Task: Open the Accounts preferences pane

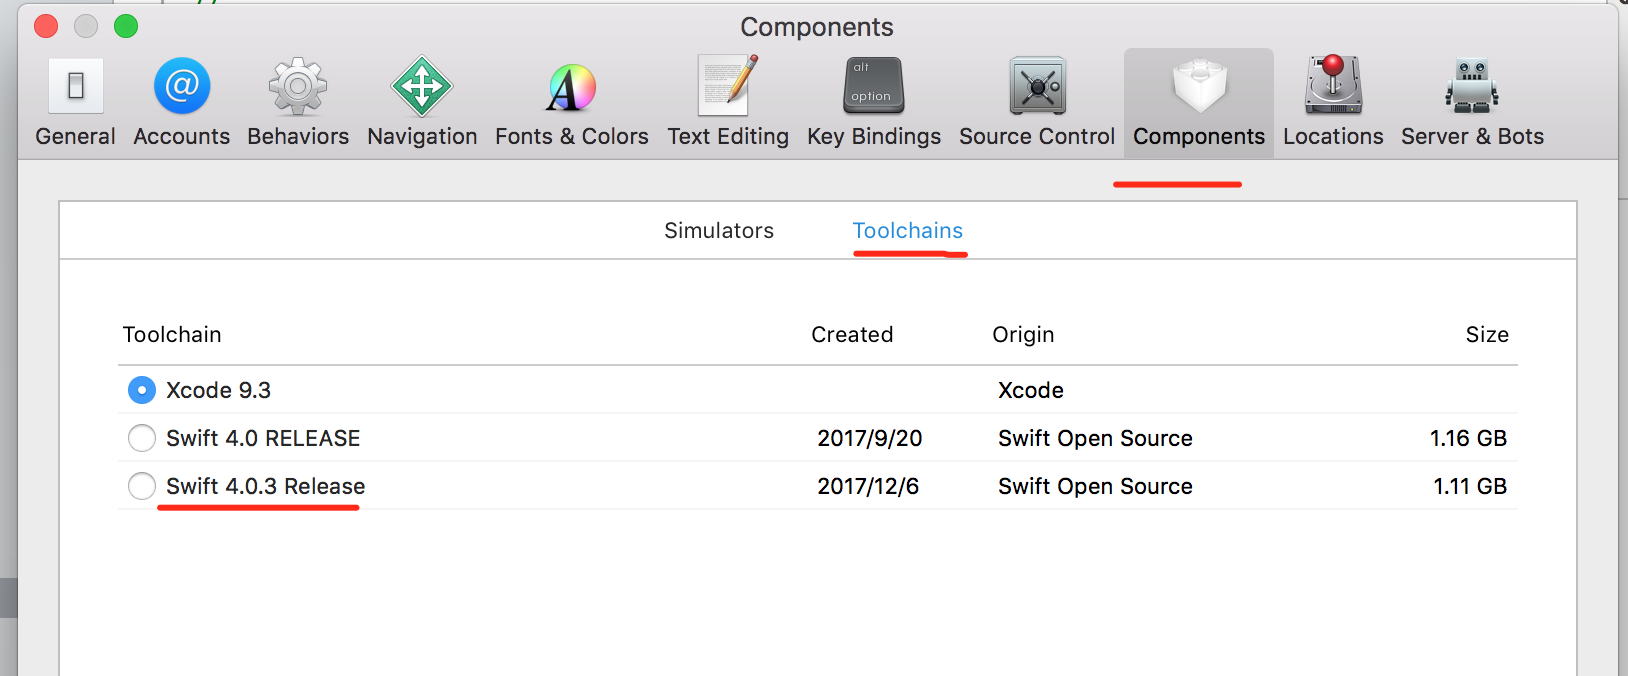Action: [182, 103]
